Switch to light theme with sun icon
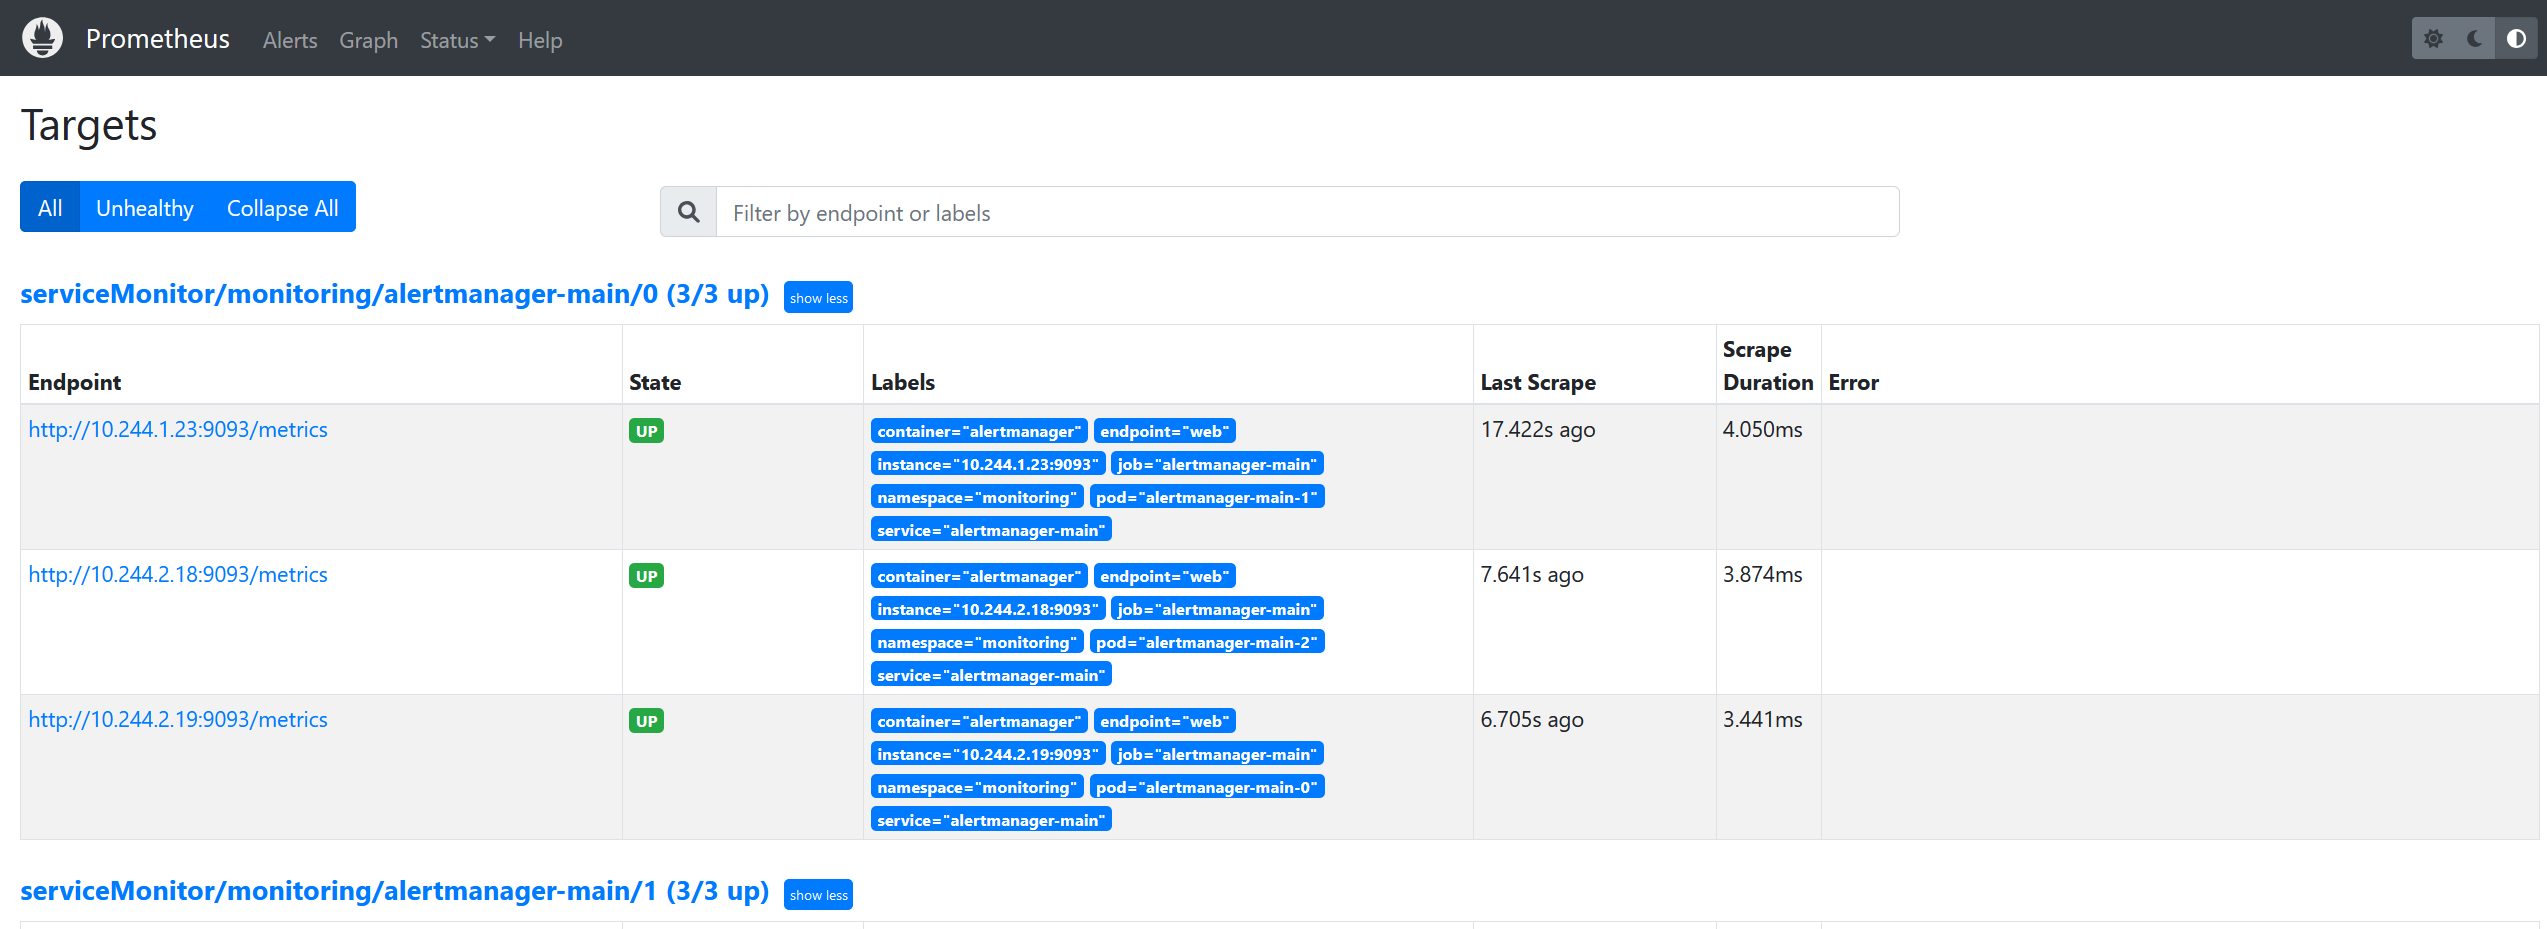This screenshot has width=2547, height=929. pos(2433,39)
